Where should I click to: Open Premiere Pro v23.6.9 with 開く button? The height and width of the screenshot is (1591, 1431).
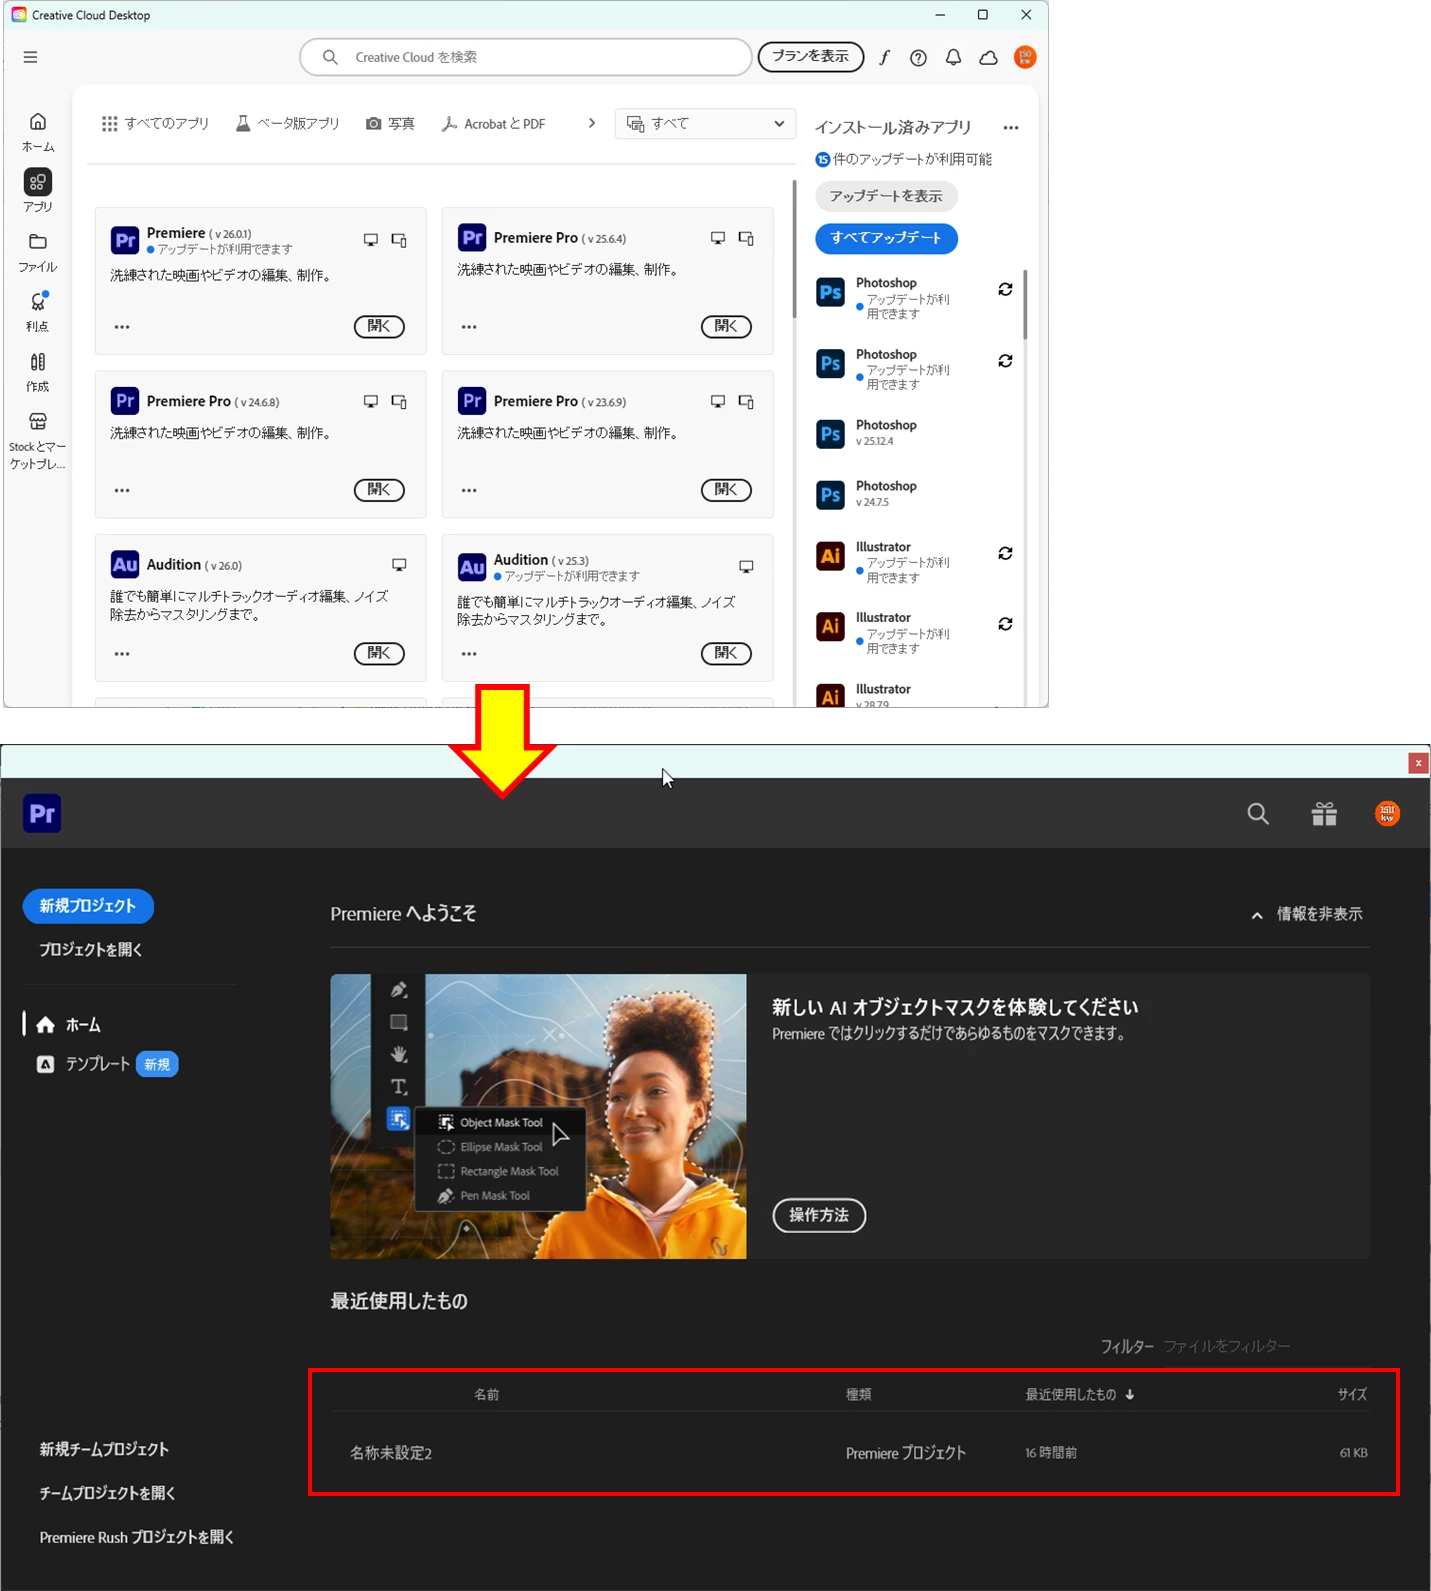click(x=726, y=490)
